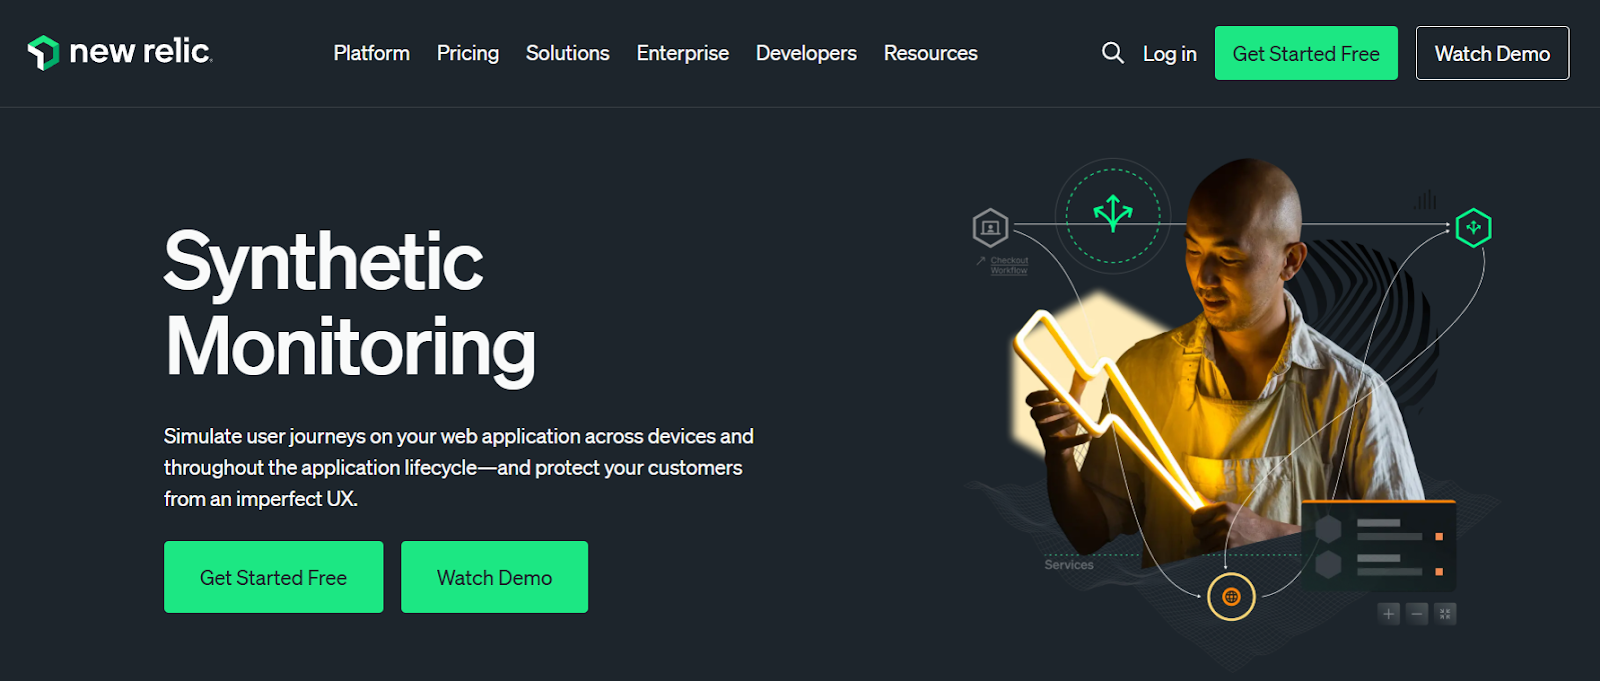Open search with the magnifying glass icon

point(1112,53)
